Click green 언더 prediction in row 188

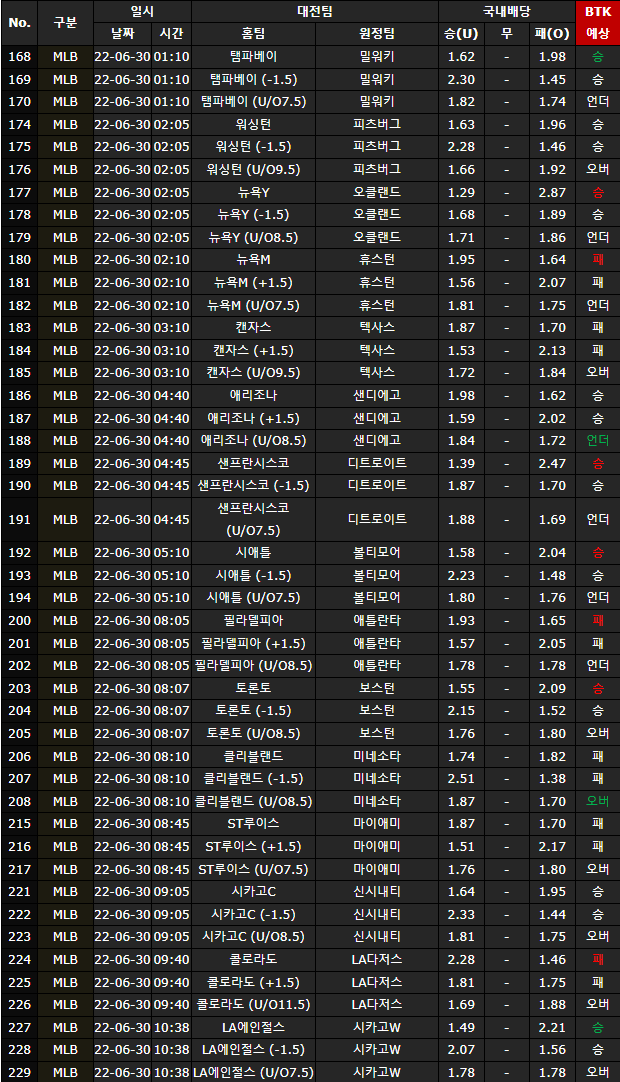tap(598, 440)
